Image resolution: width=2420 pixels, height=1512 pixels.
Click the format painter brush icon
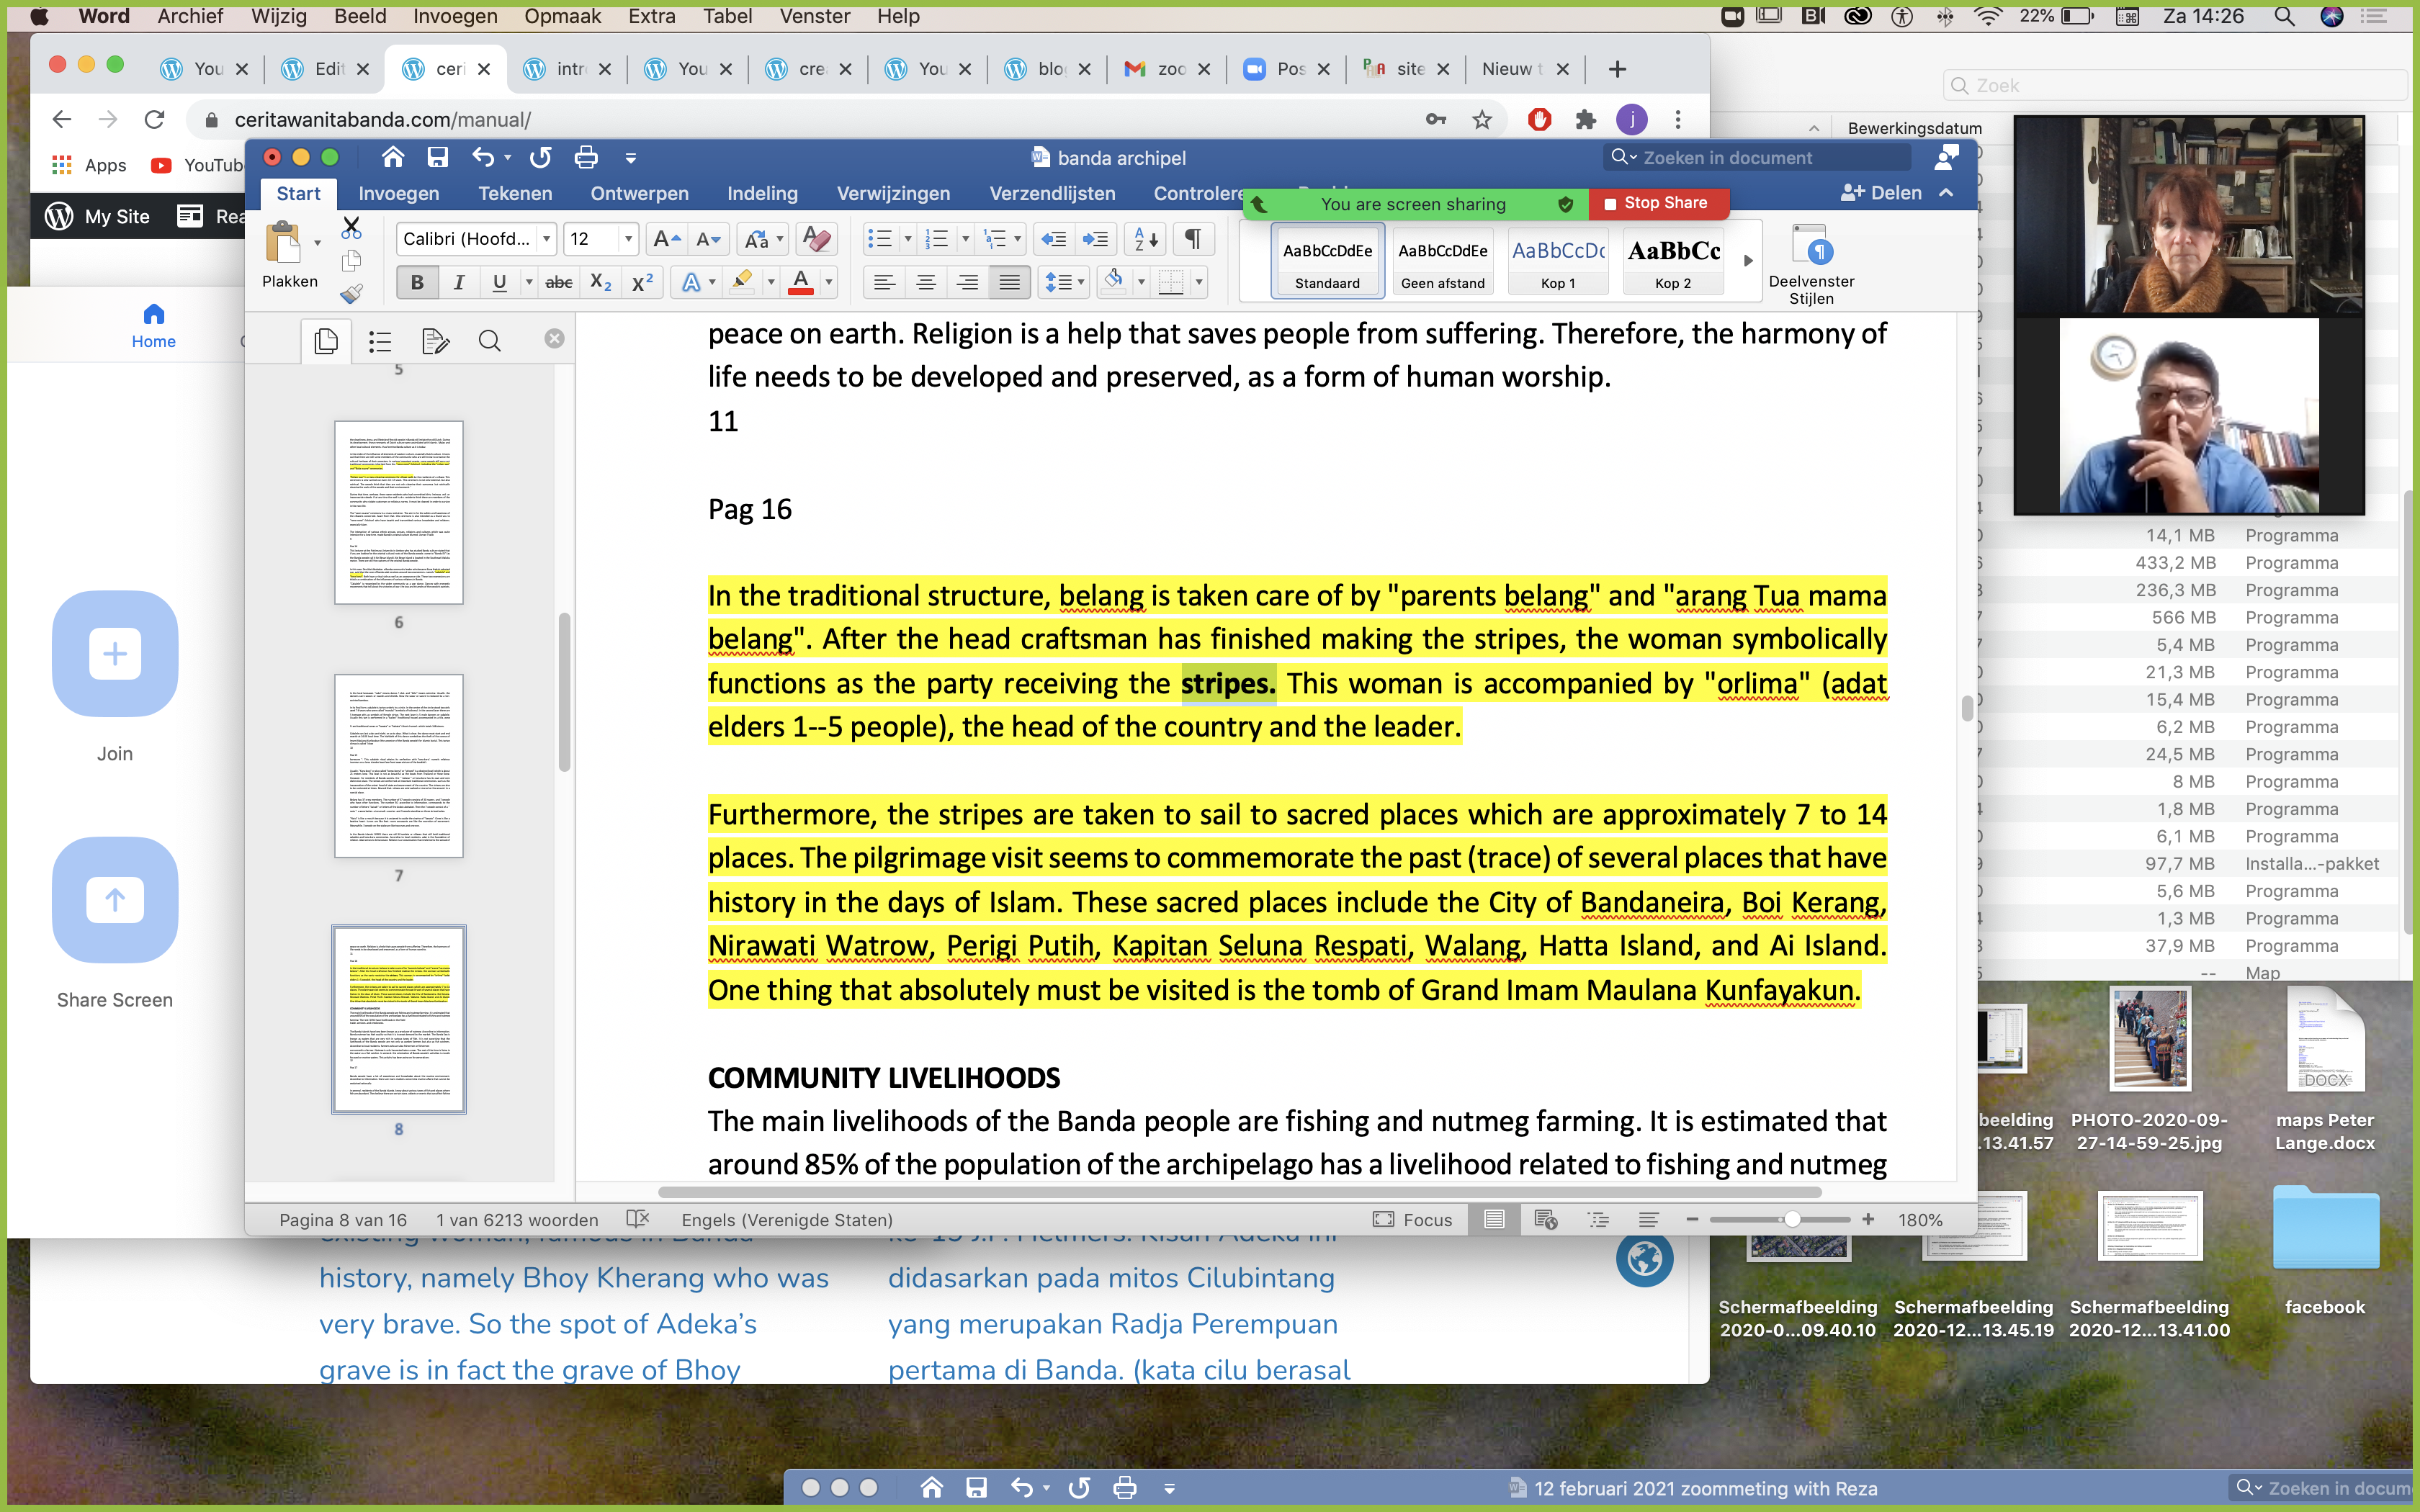tap(351, 293)
